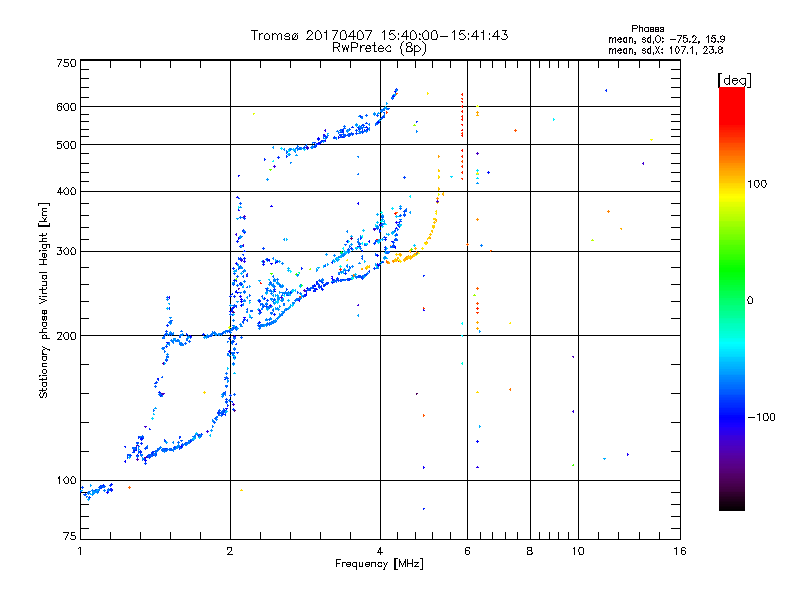Click the "Frequency [MHz]" axis title
The image size is (800, 600).
[x=379, y=564]
